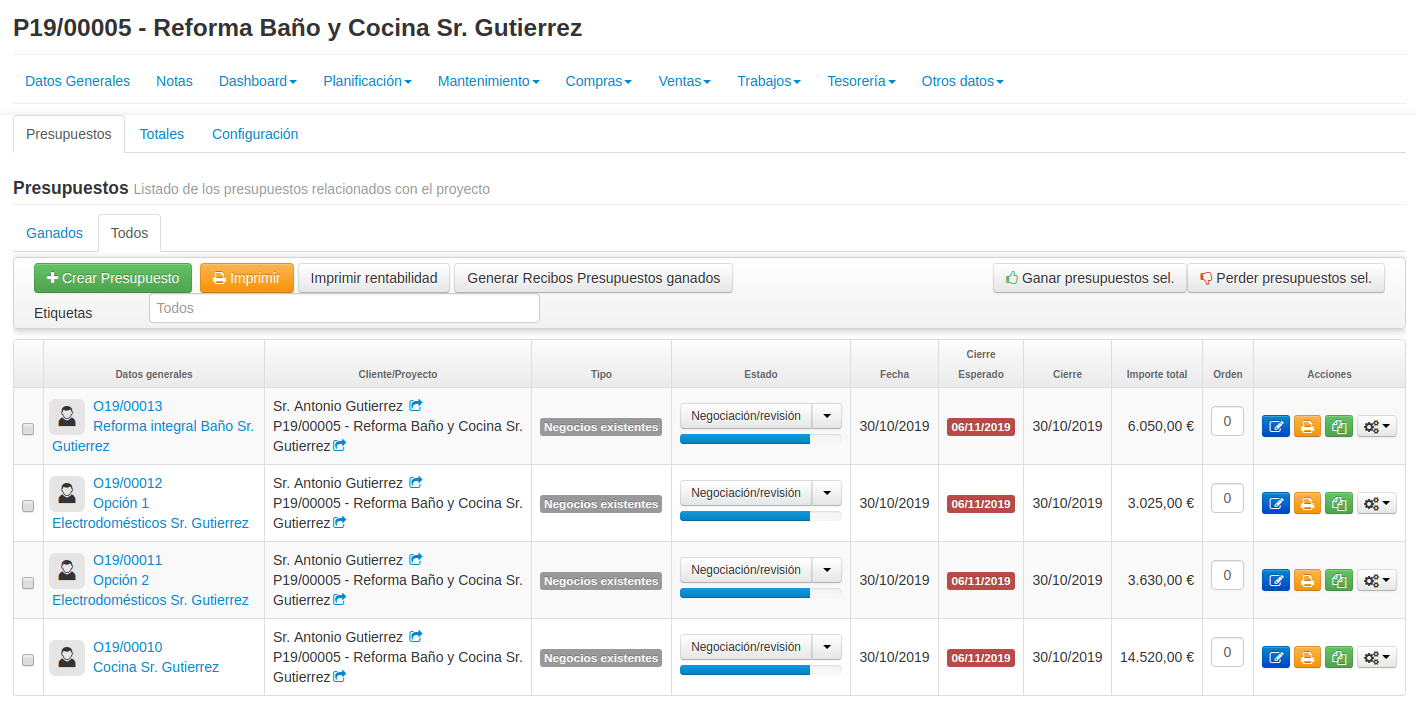Click the green duplicate icon for O19/00011
The width and height of the screenshot is (1417, 702).
1339,580
